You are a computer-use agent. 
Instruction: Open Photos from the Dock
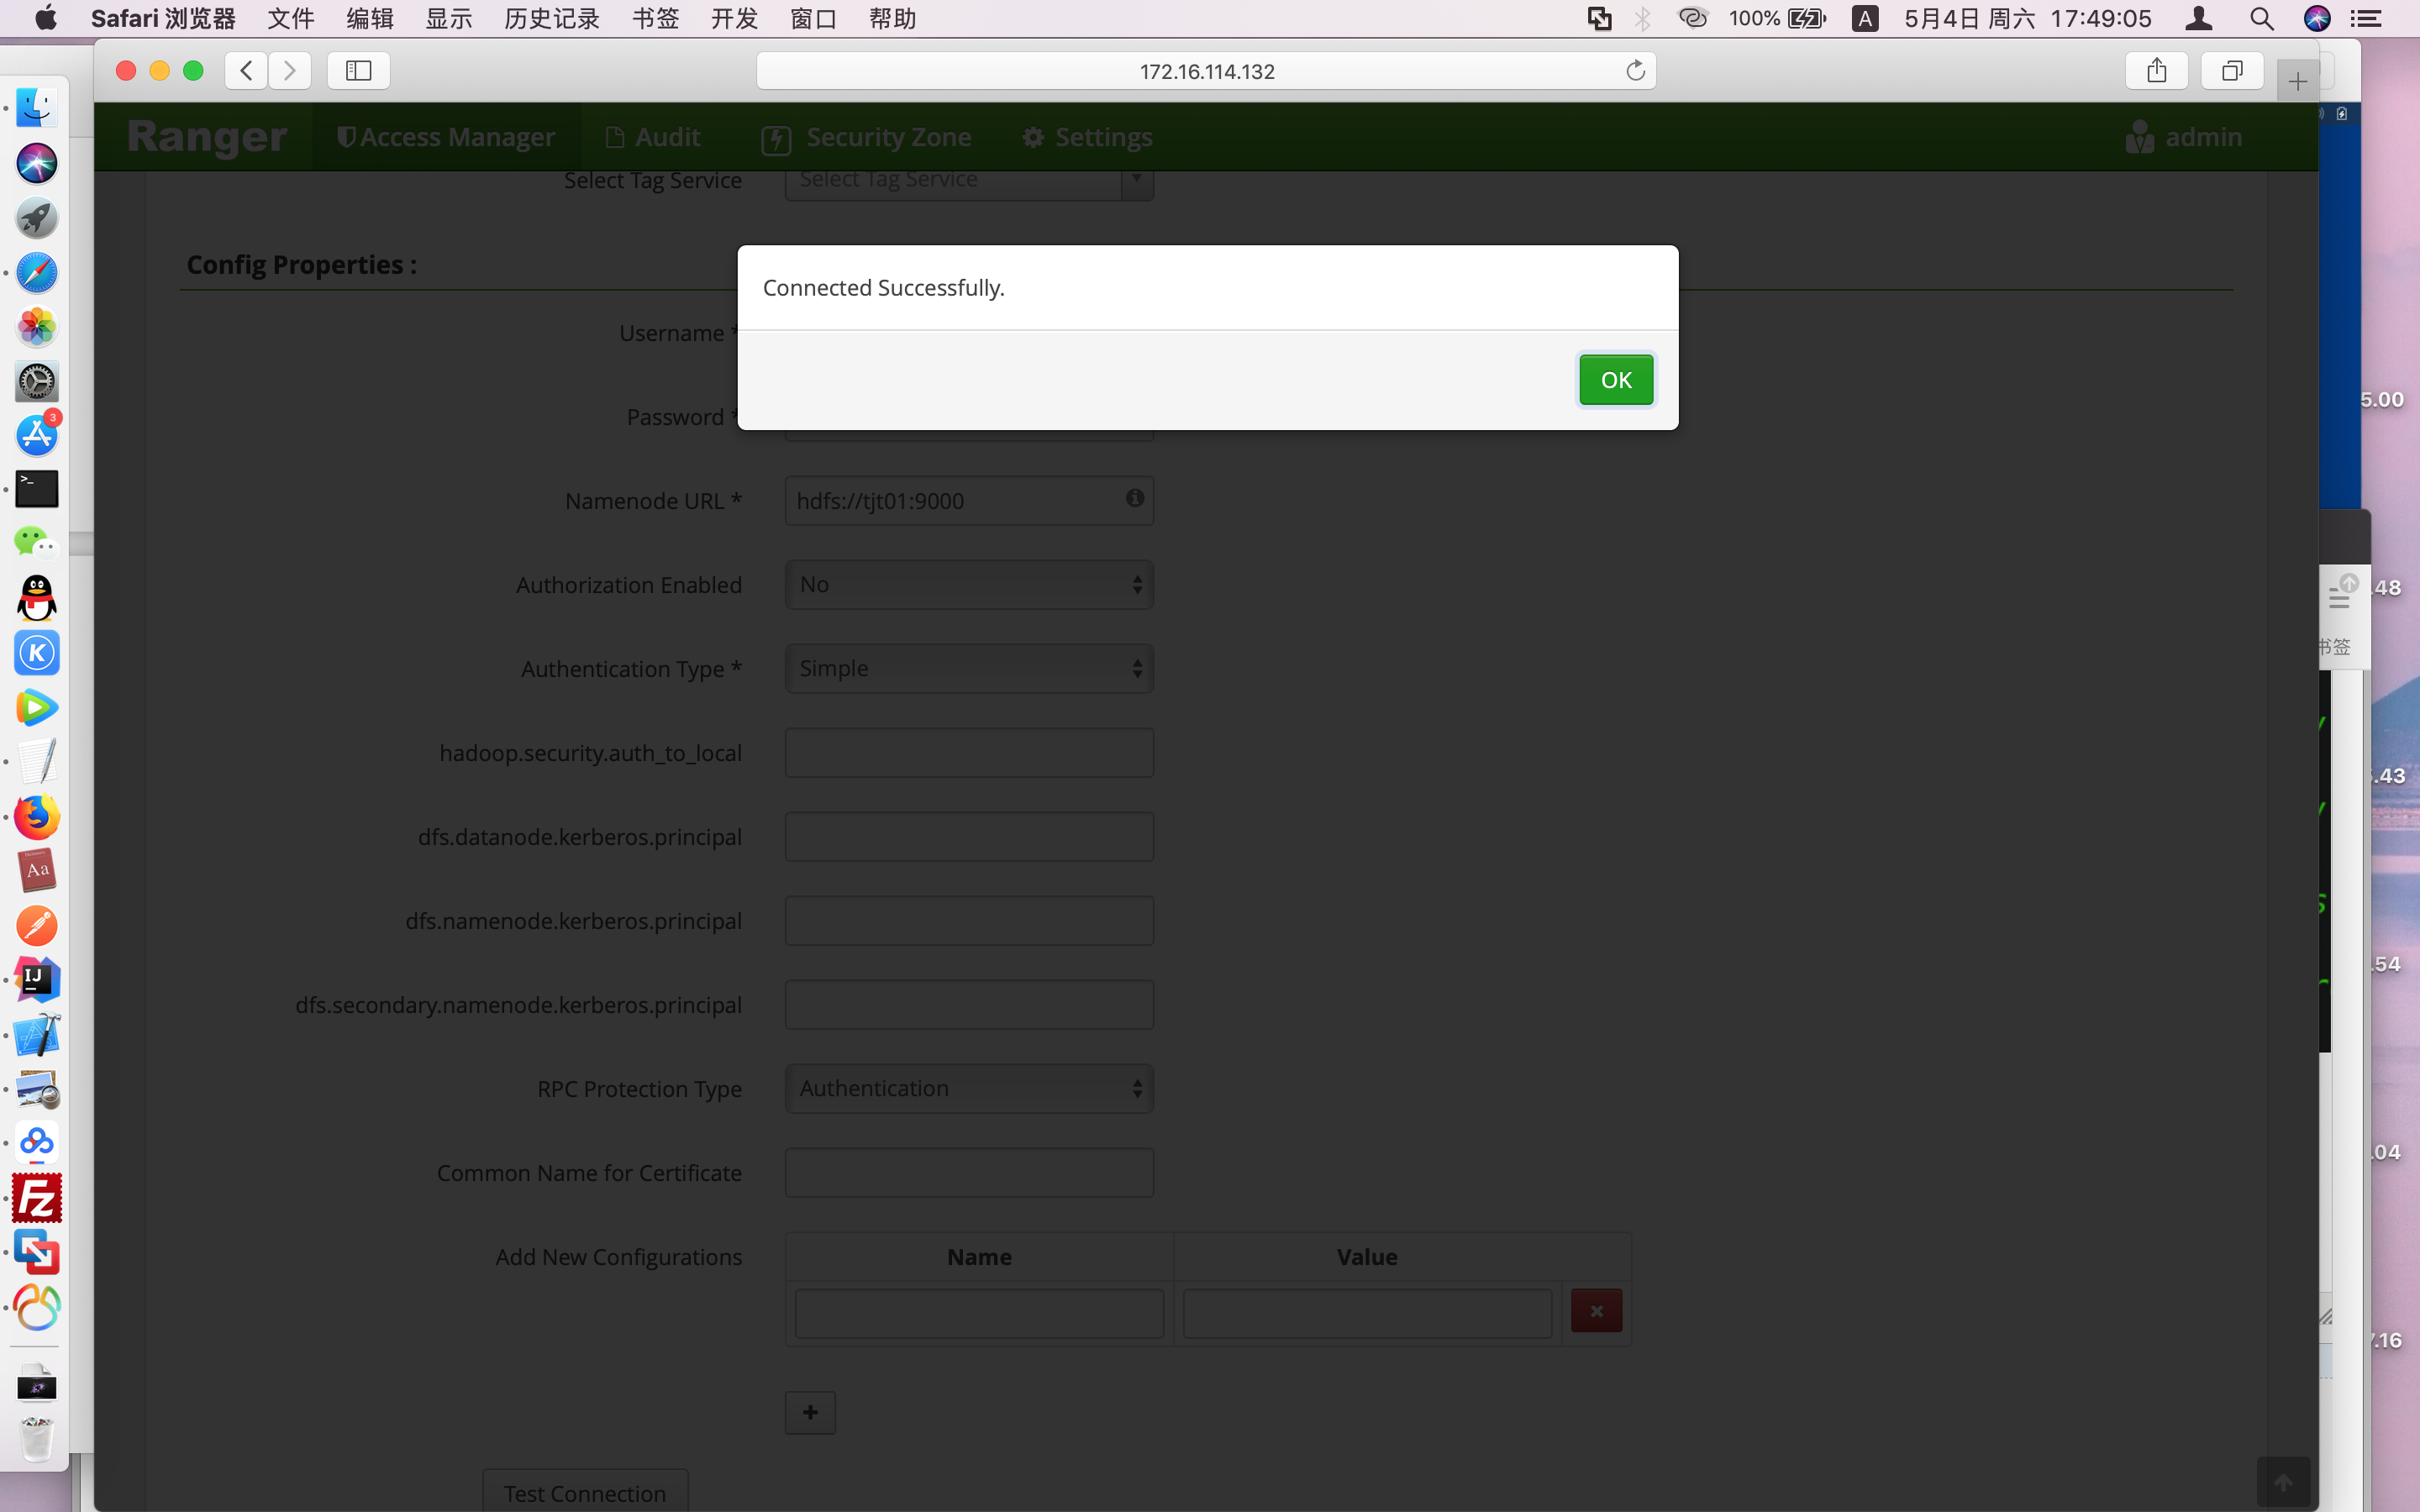(x=37, y=327)
